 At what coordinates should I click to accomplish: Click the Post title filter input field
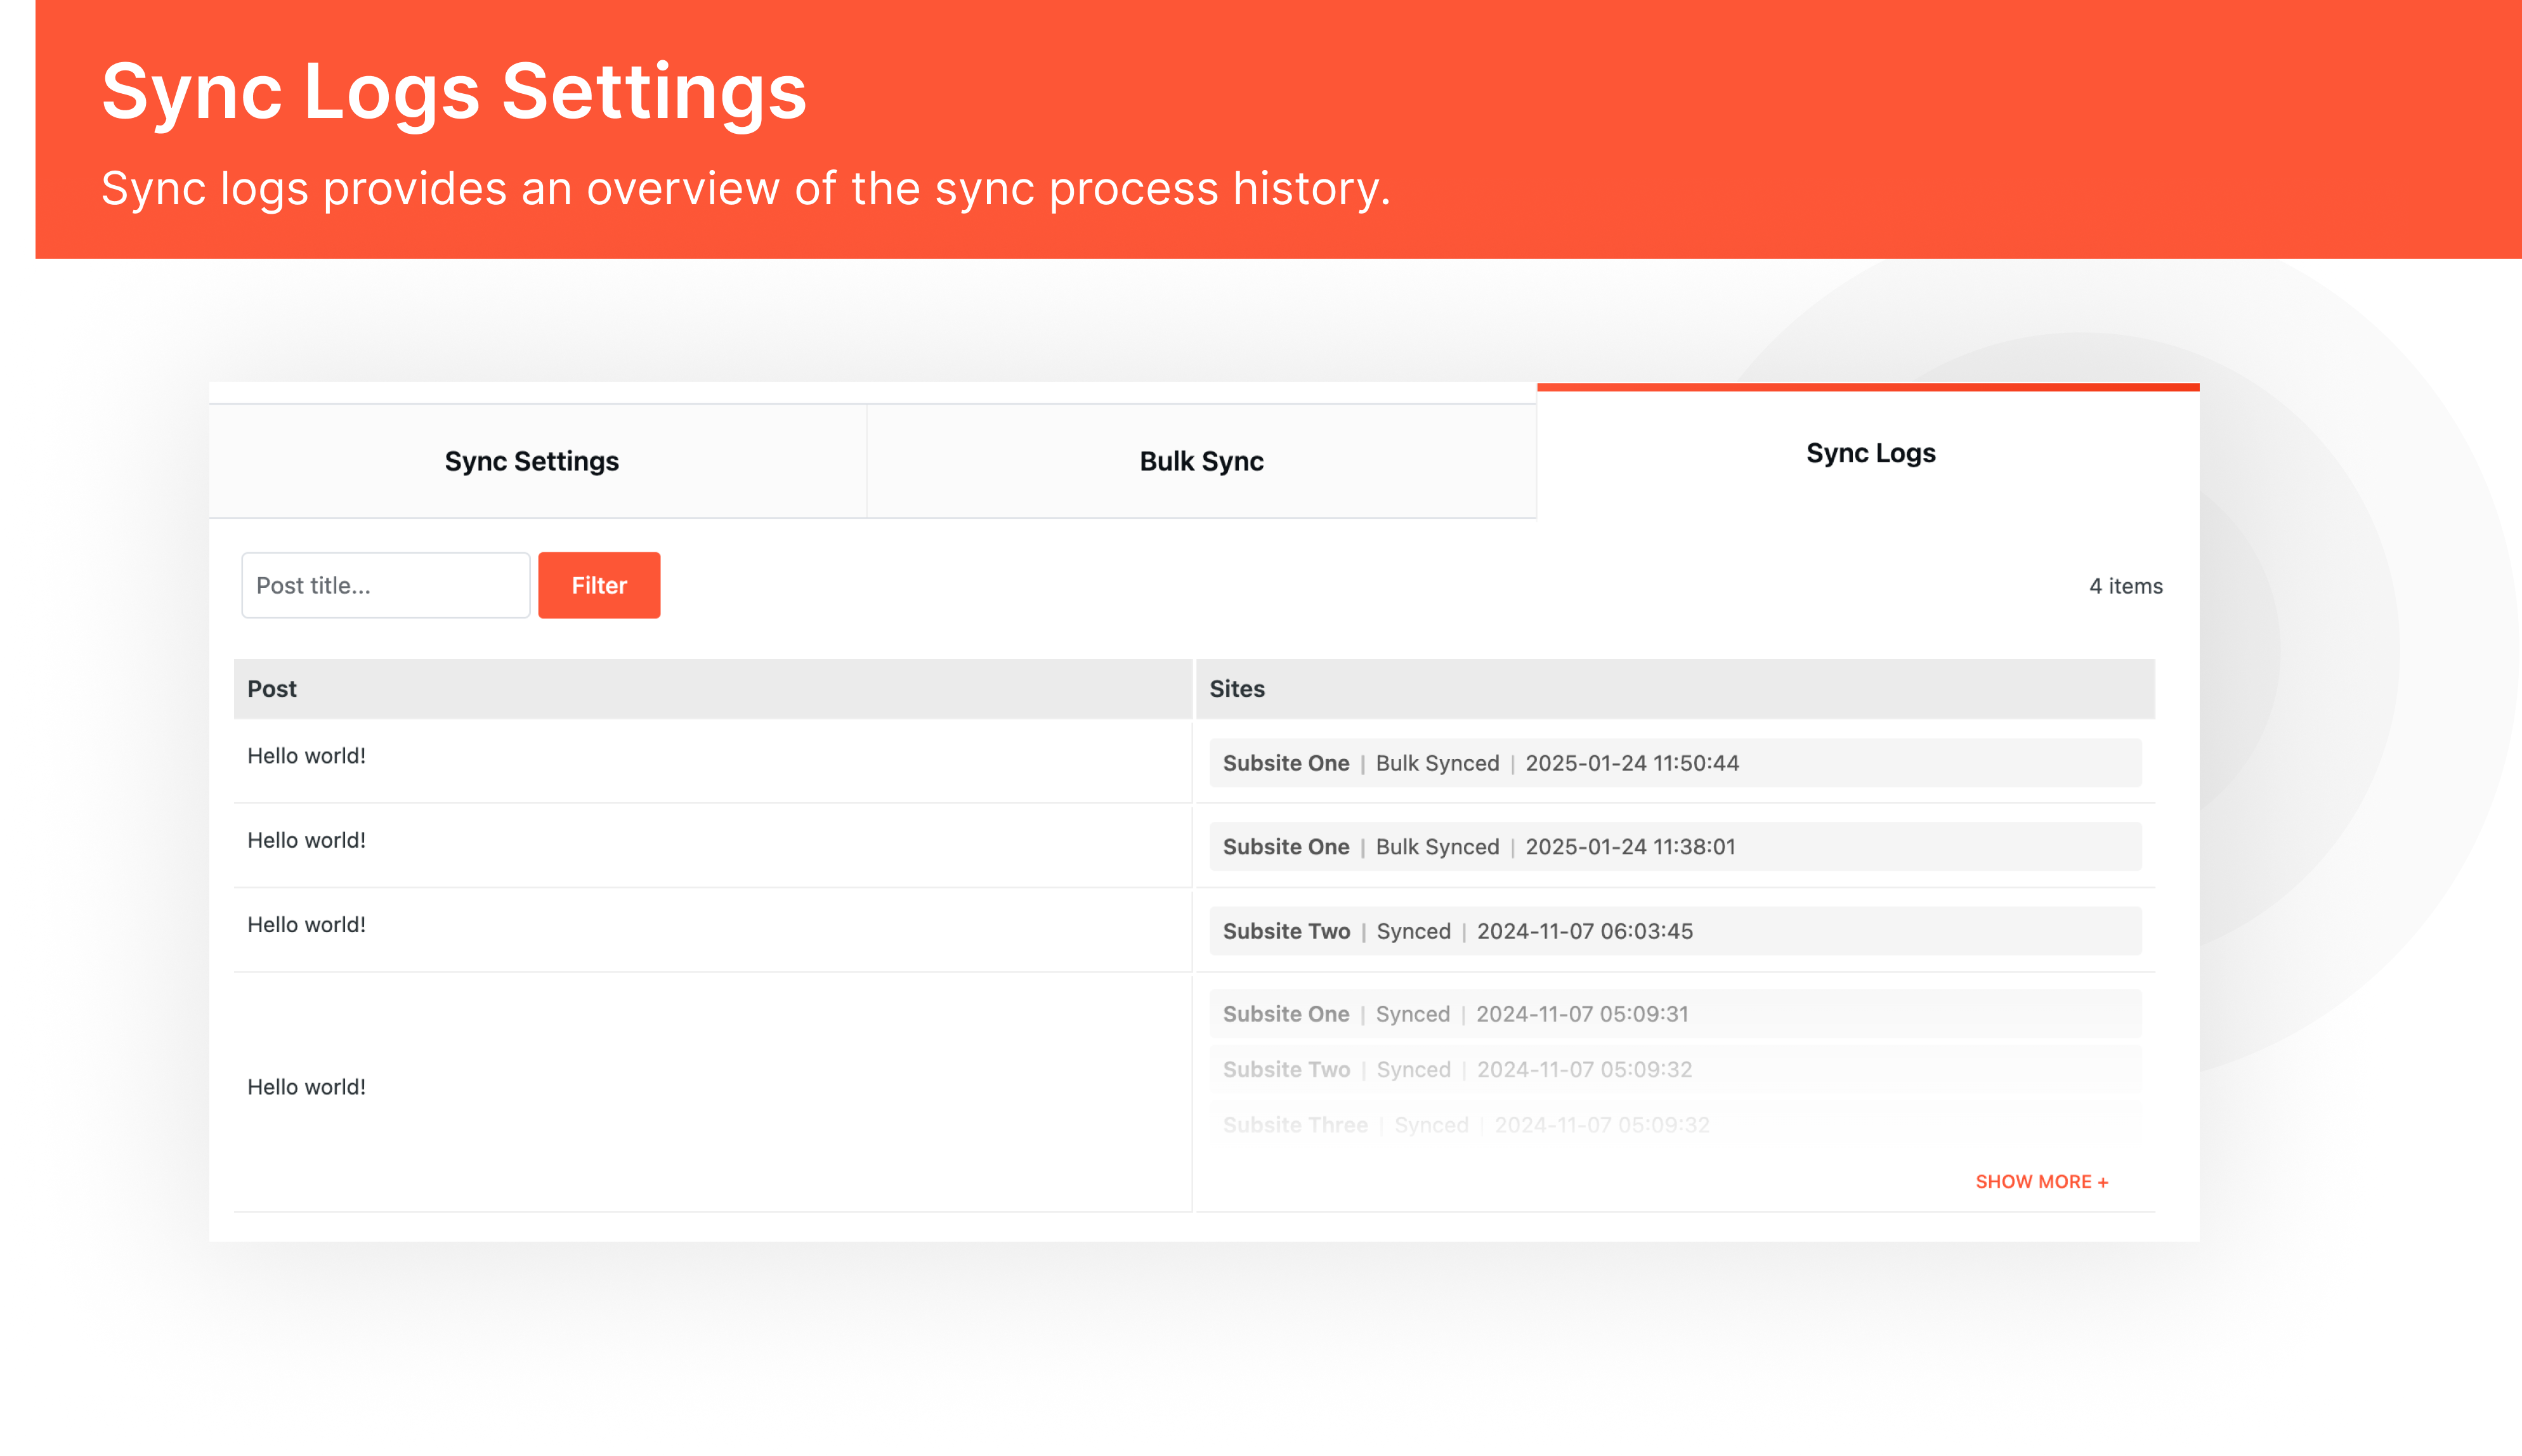coord(385,585)
